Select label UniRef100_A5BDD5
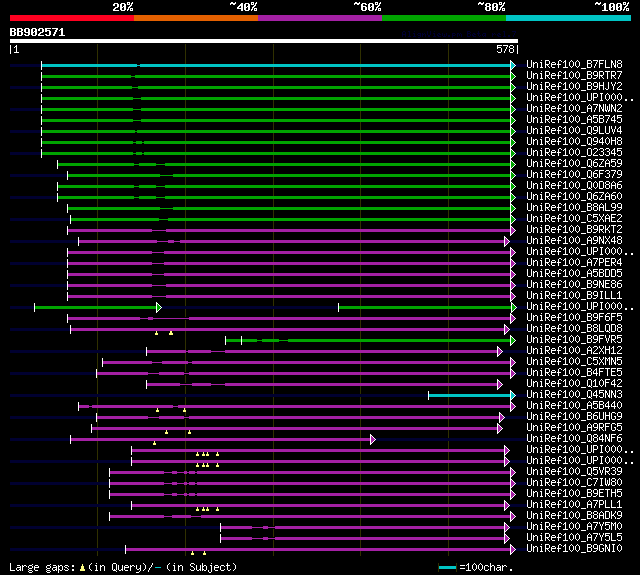The height and width of the screenshot is (575, 640). tap(574, 273)
